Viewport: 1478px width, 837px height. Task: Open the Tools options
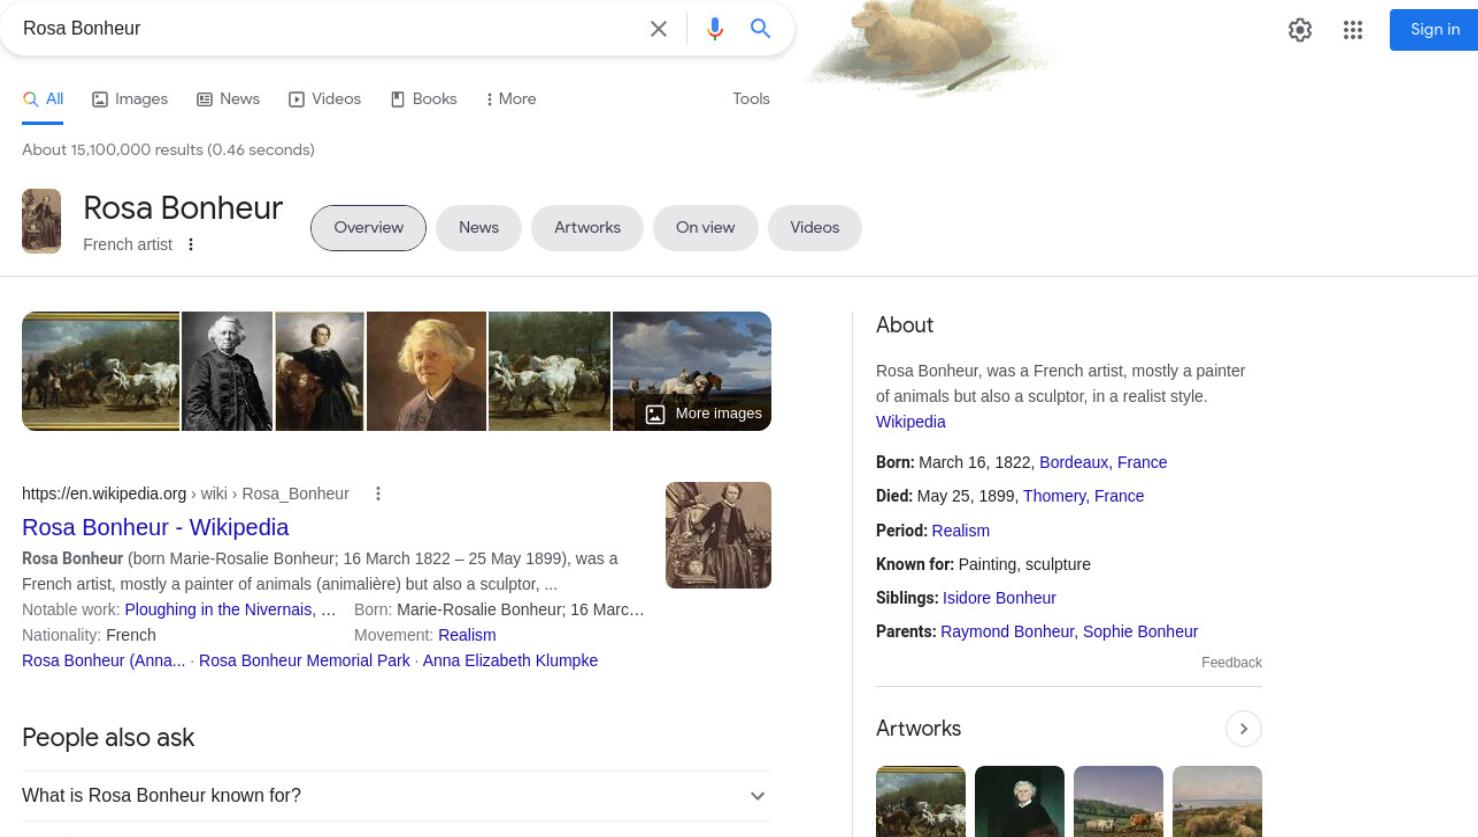[751, 99]
